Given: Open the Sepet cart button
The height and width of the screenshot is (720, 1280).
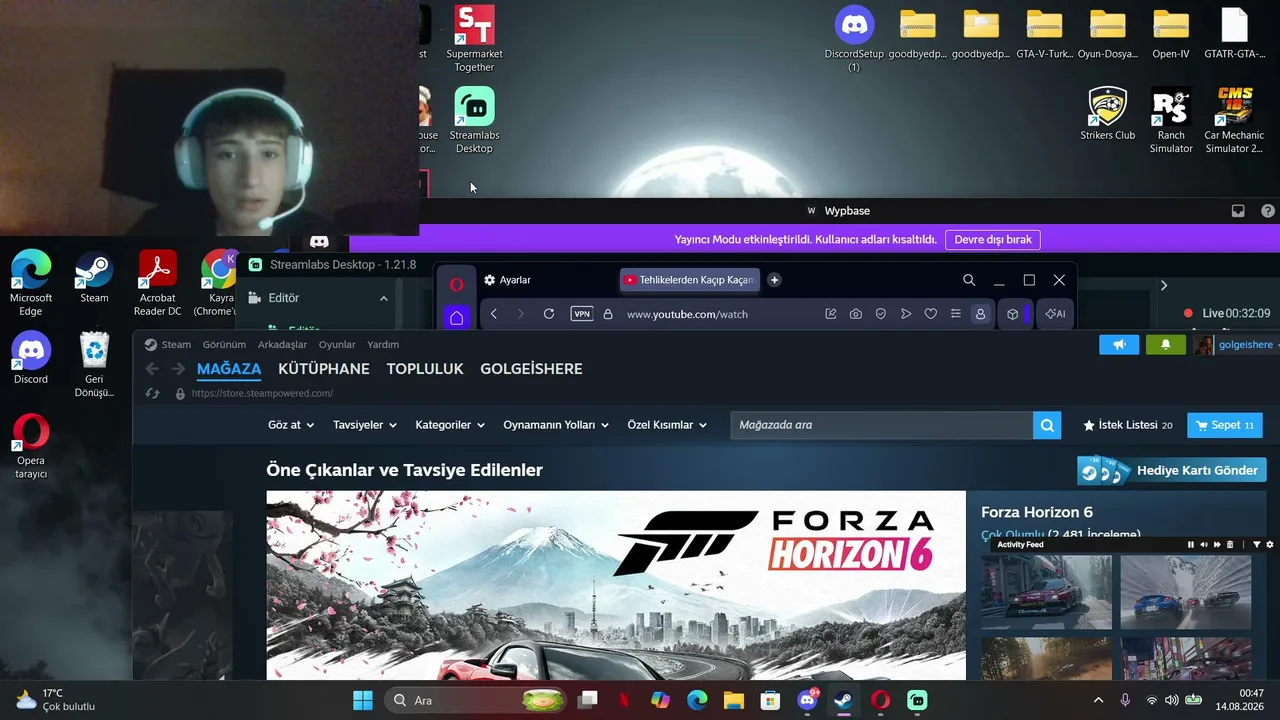Looking at the screenshot, I should pos(1225,425).
